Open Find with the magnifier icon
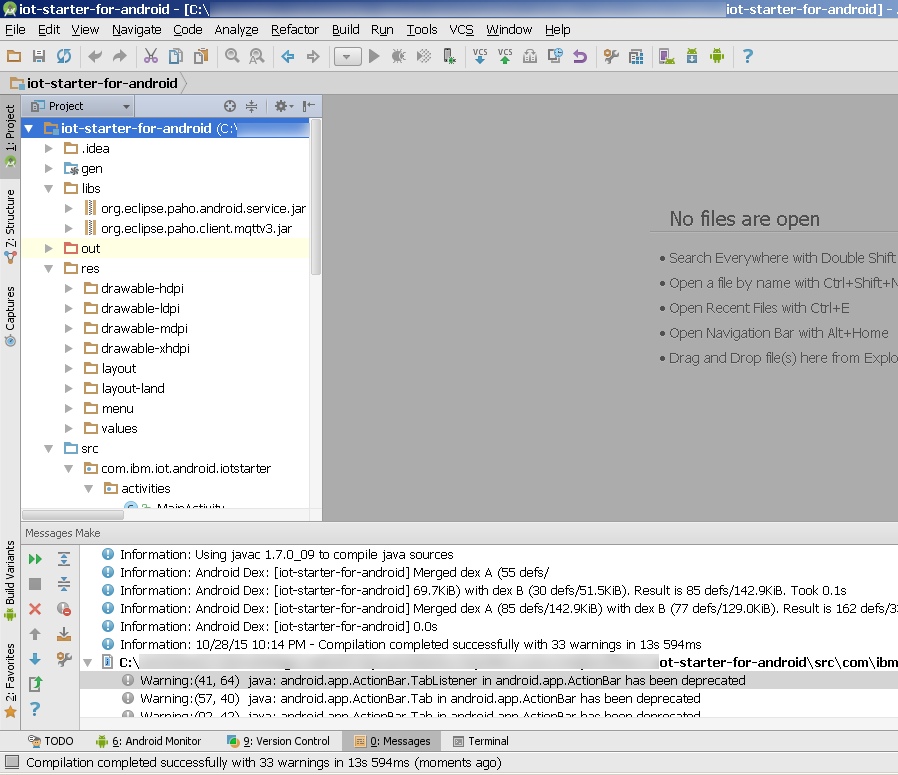 [232, 56]
